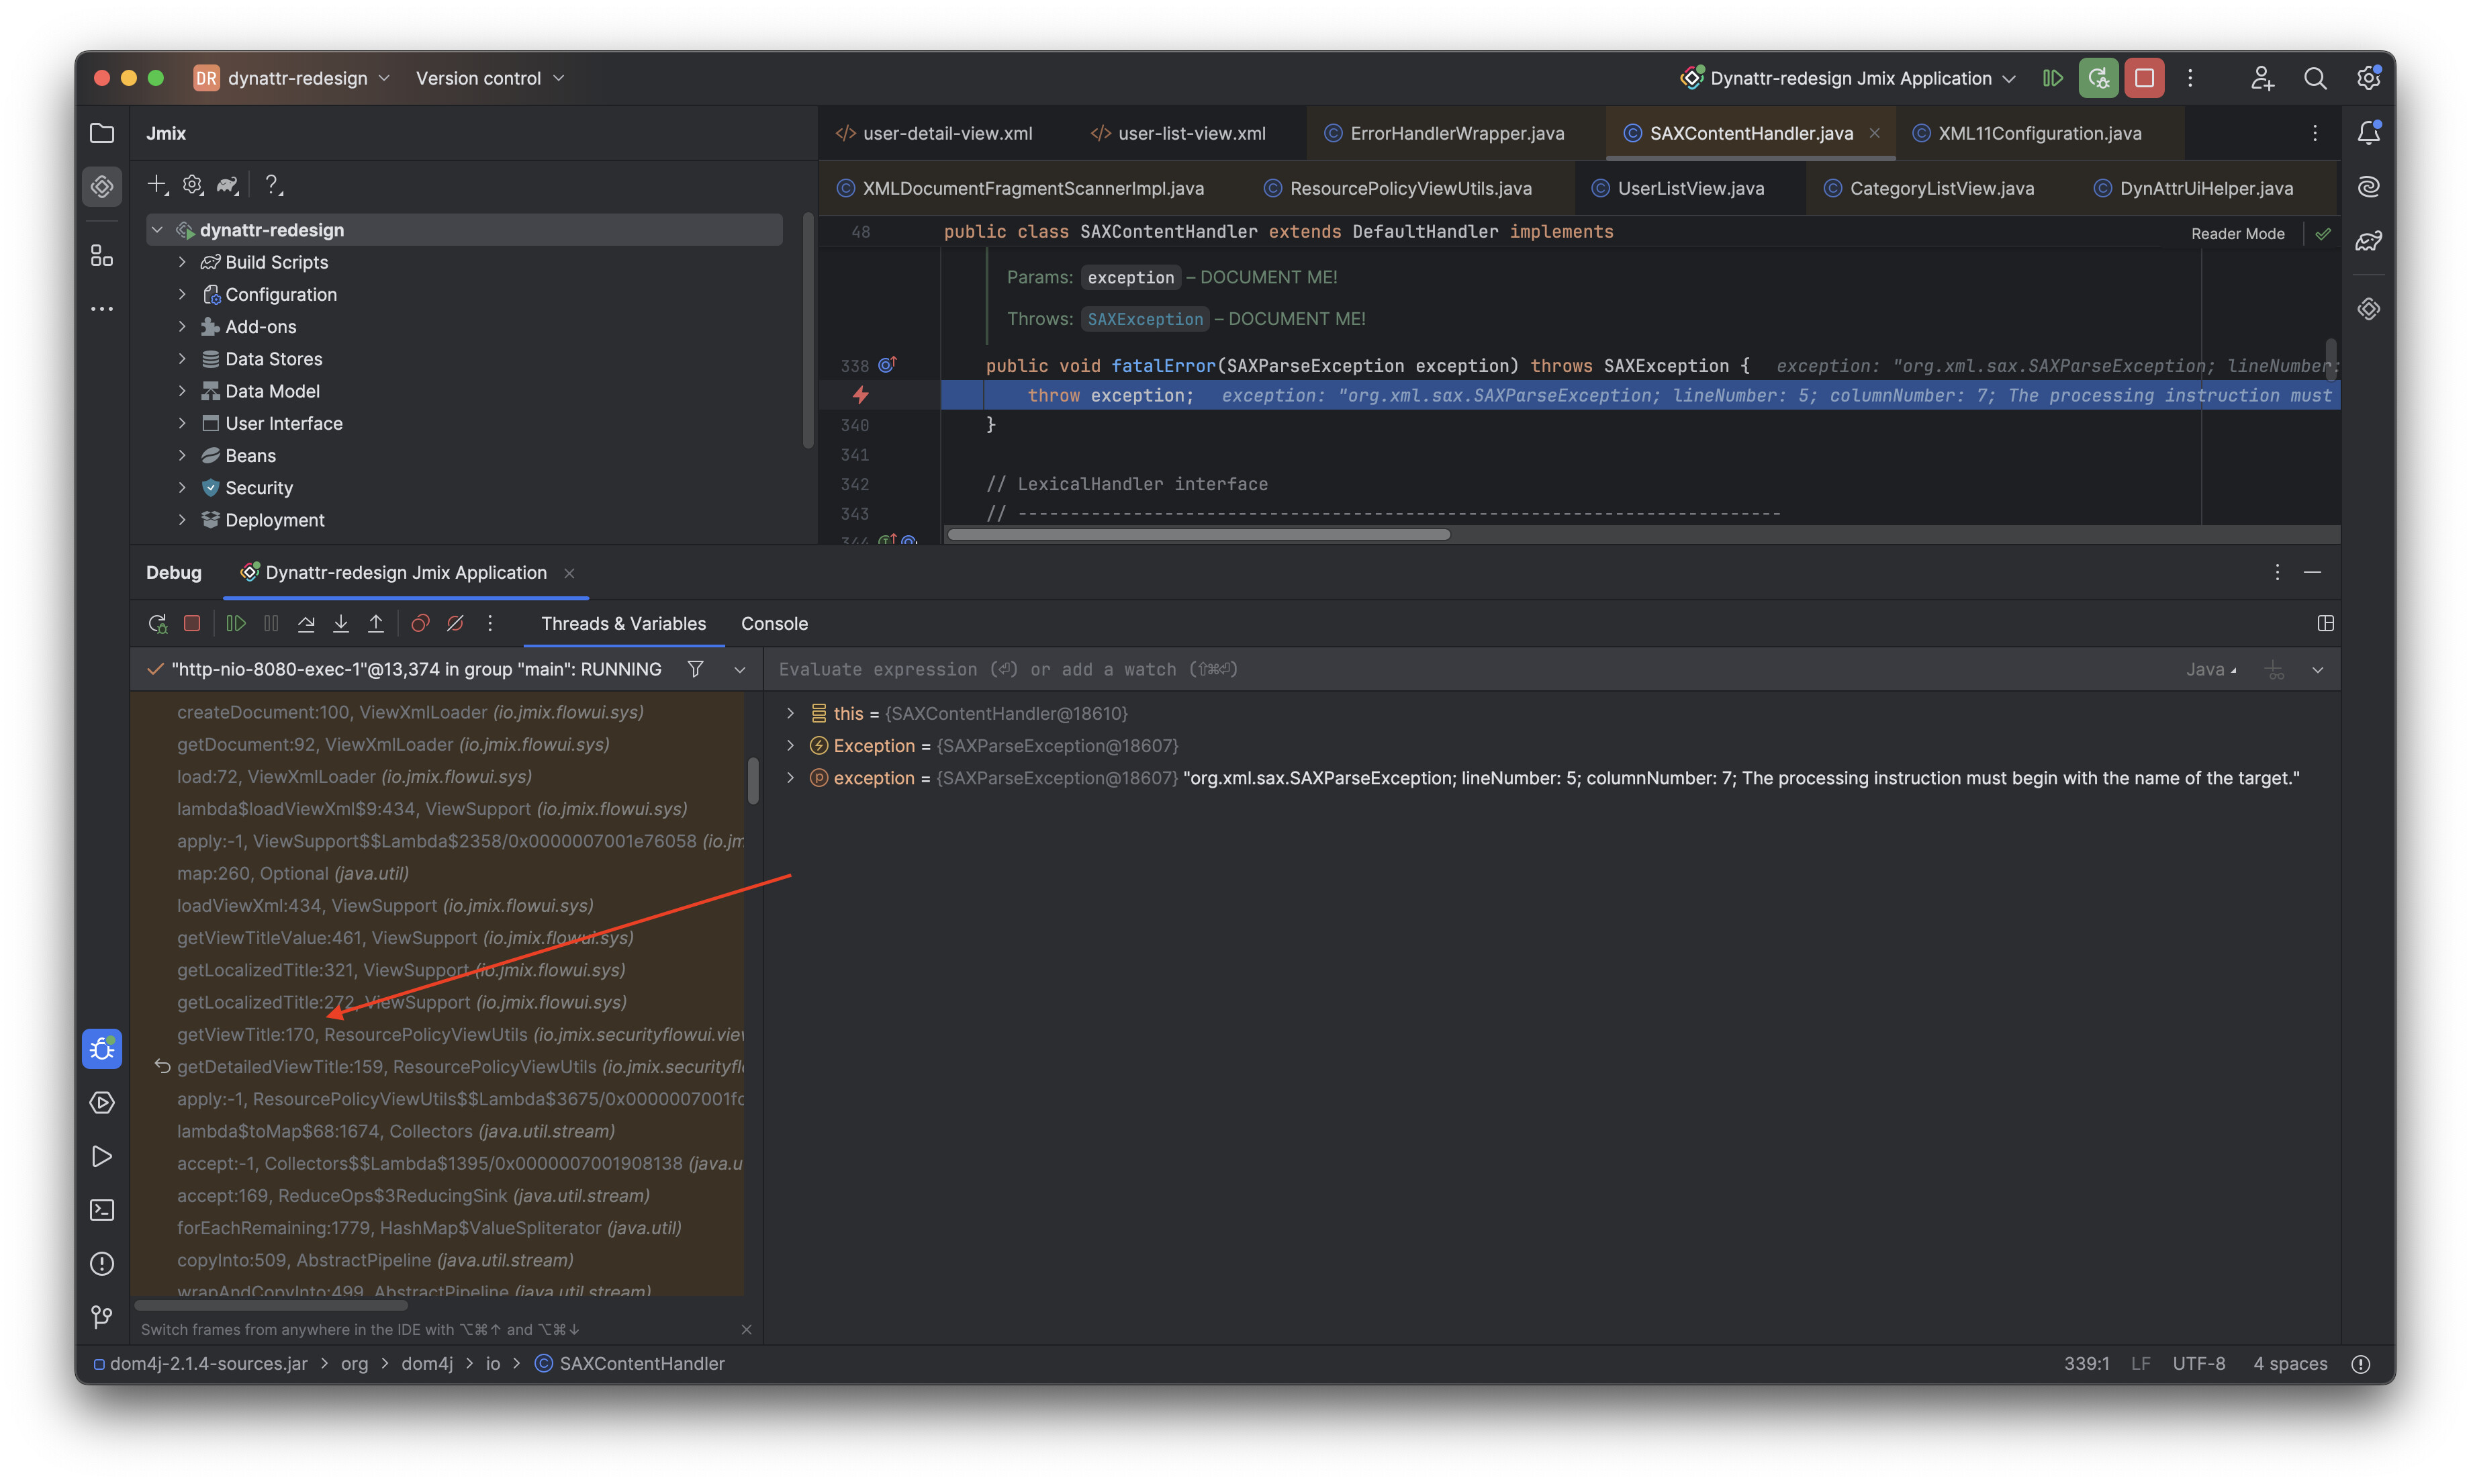Collapse dynattr-redesign root node
The width and height of the screenshot is (2471, 1484).
pyautogui.click(x=157, y=230)
